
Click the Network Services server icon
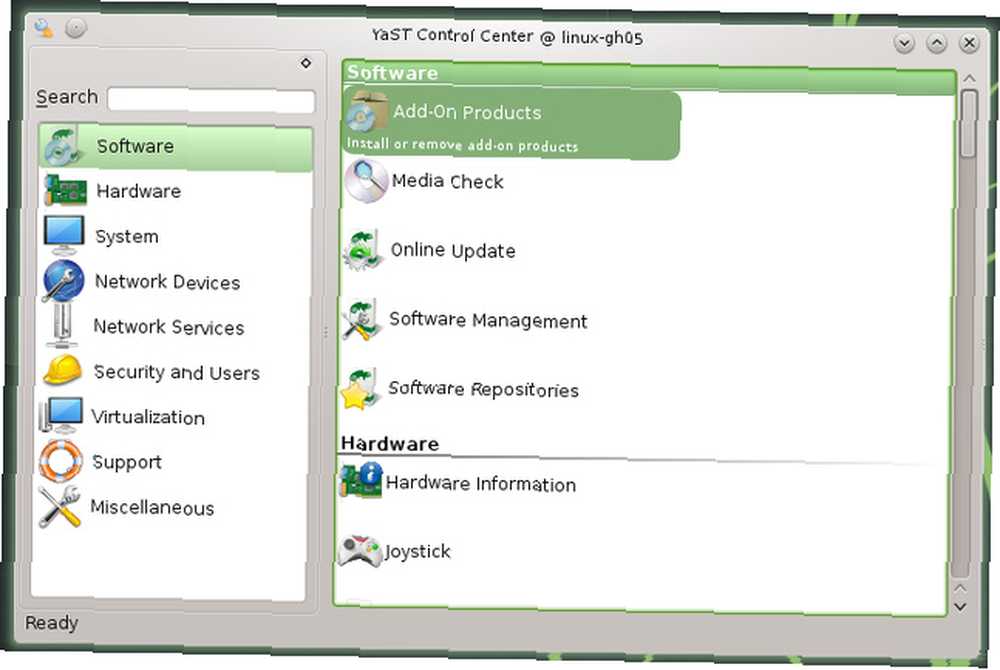click(62, 326)
